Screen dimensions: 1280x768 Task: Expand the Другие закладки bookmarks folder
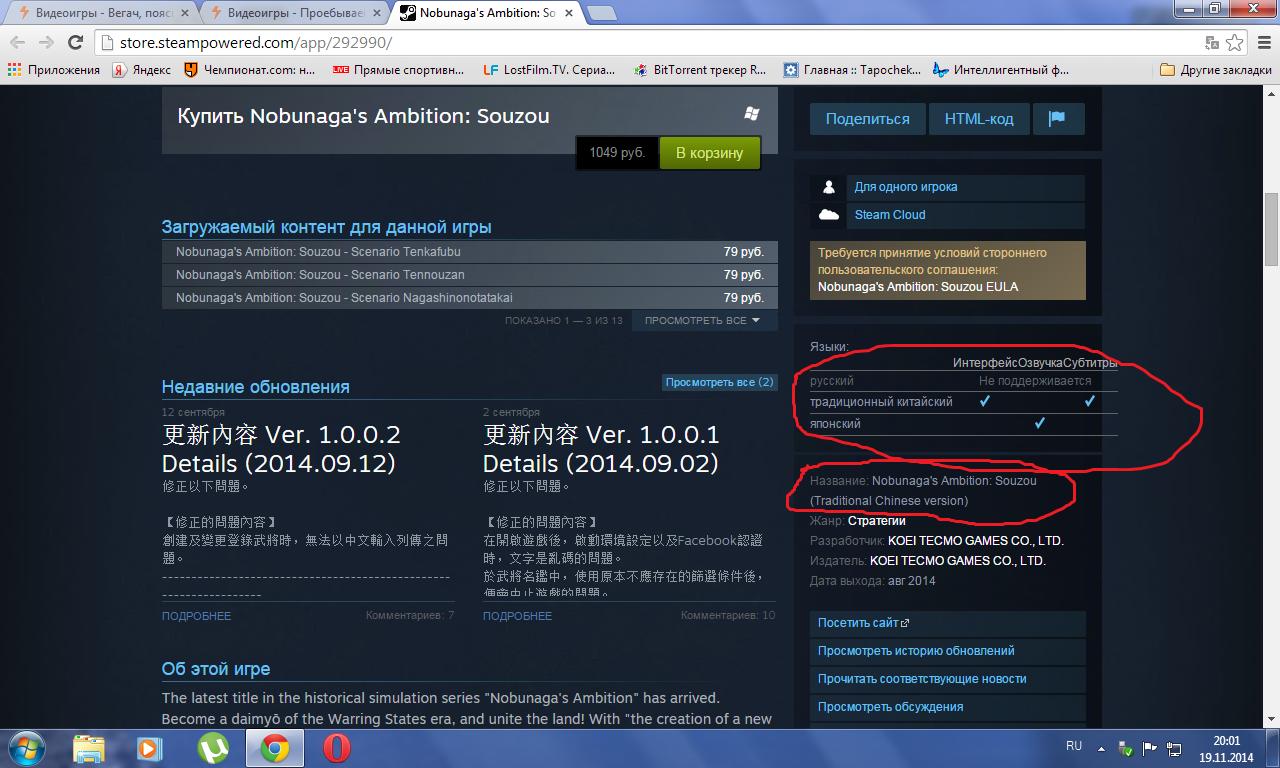coord(1216,70)
